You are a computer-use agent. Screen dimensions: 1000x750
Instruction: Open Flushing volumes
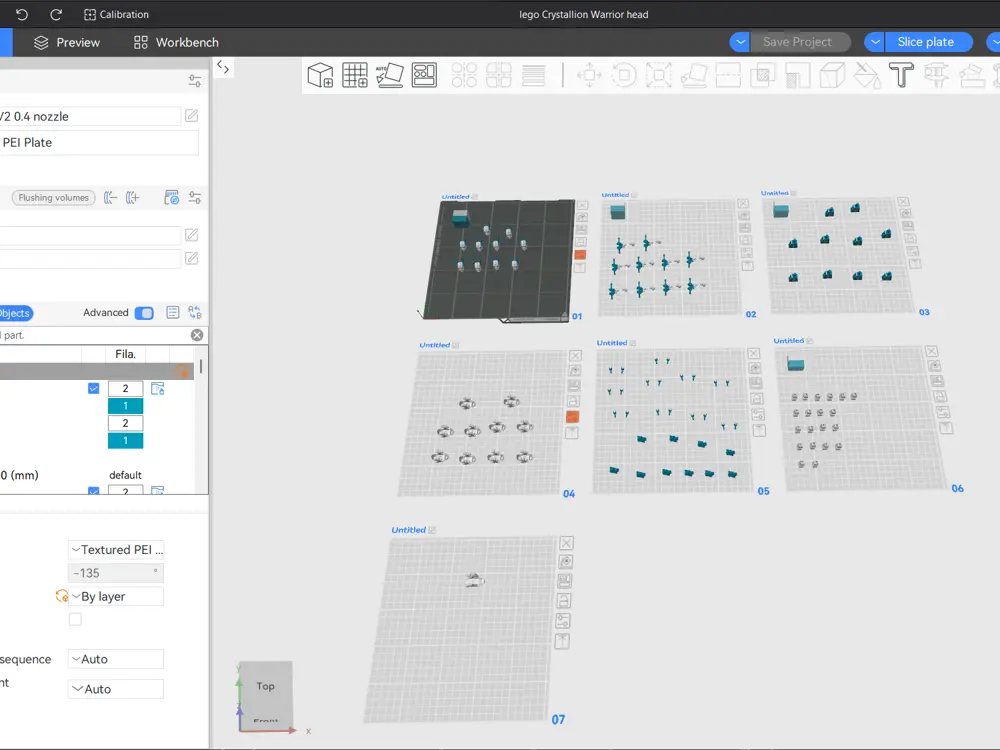click(x=54, y=198)
